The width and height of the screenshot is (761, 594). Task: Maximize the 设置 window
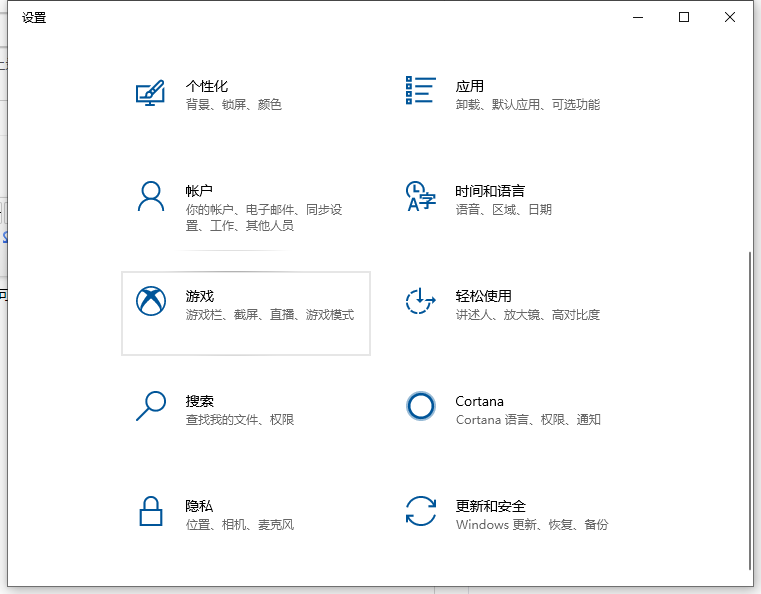[684, 17]
